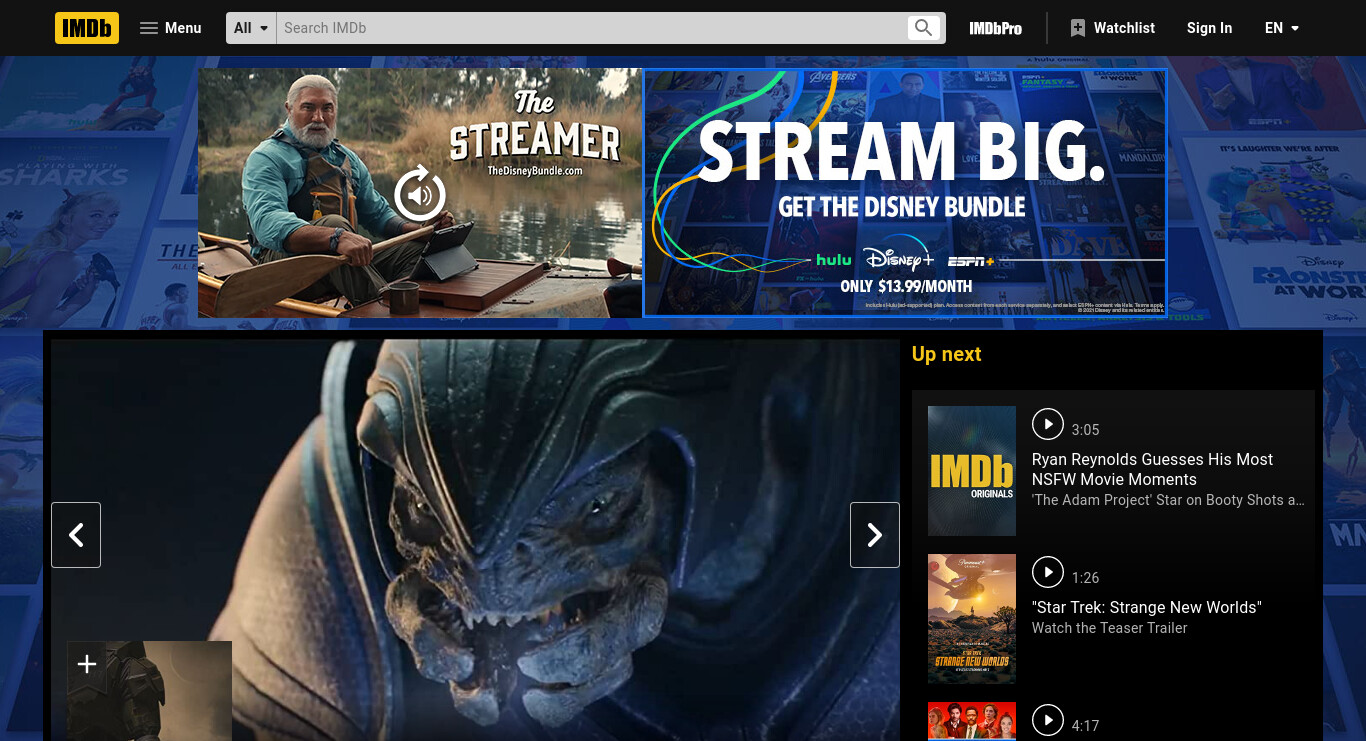
Task: Click the magnifying glass search icon
Action: click(924, 28)
